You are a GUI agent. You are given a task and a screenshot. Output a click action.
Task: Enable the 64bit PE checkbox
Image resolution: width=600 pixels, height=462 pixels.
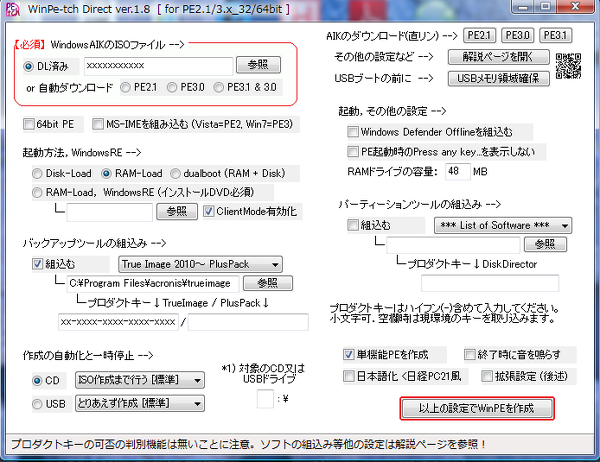tap(30, 125)
